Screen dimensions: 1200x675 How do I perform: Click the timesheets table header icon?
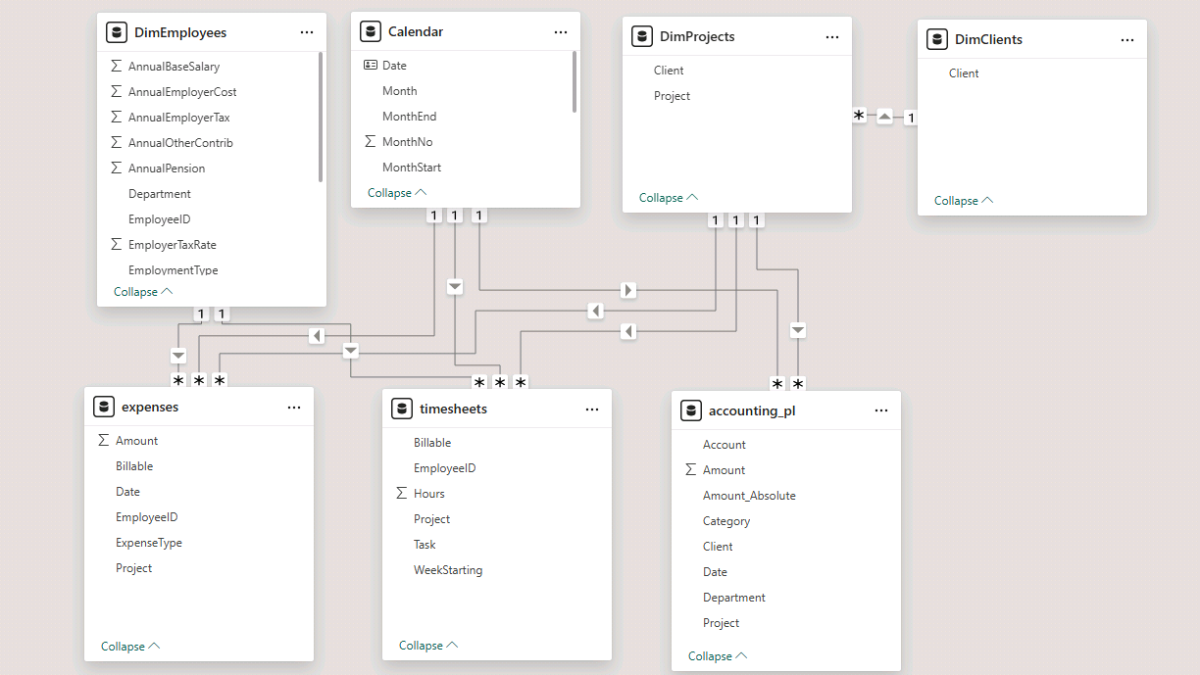(x=402, y=409)
